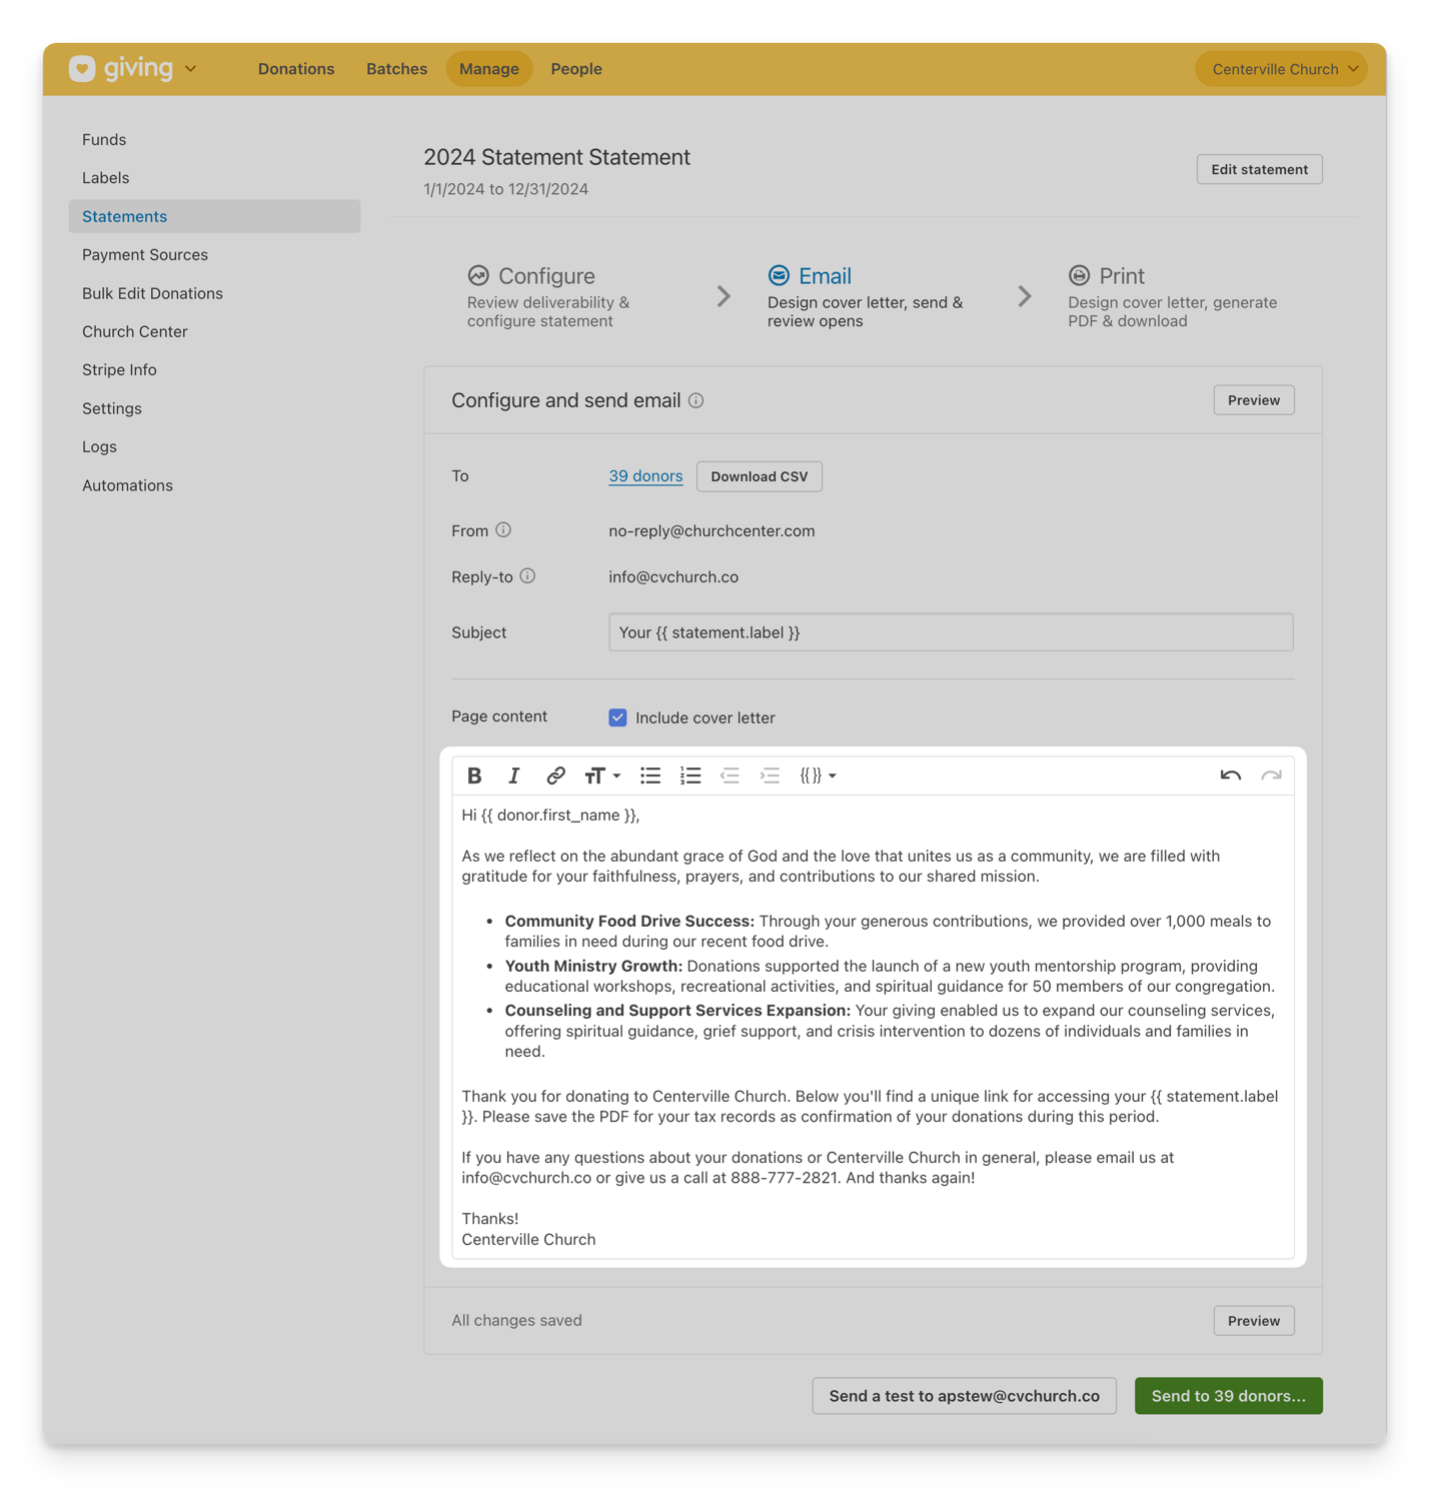Edit the email Subject field
The height and width of the screenshot is (1491, 1430).
point(949,632)
